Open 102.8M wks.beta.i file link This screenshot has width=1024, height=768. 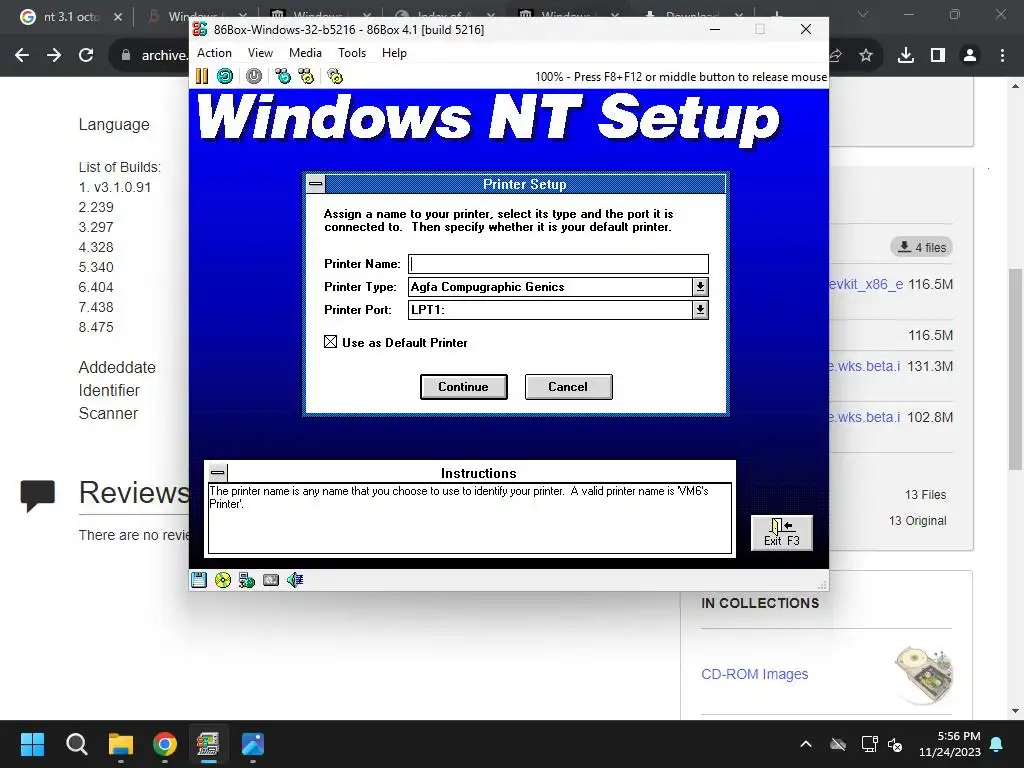pos(865,417)
